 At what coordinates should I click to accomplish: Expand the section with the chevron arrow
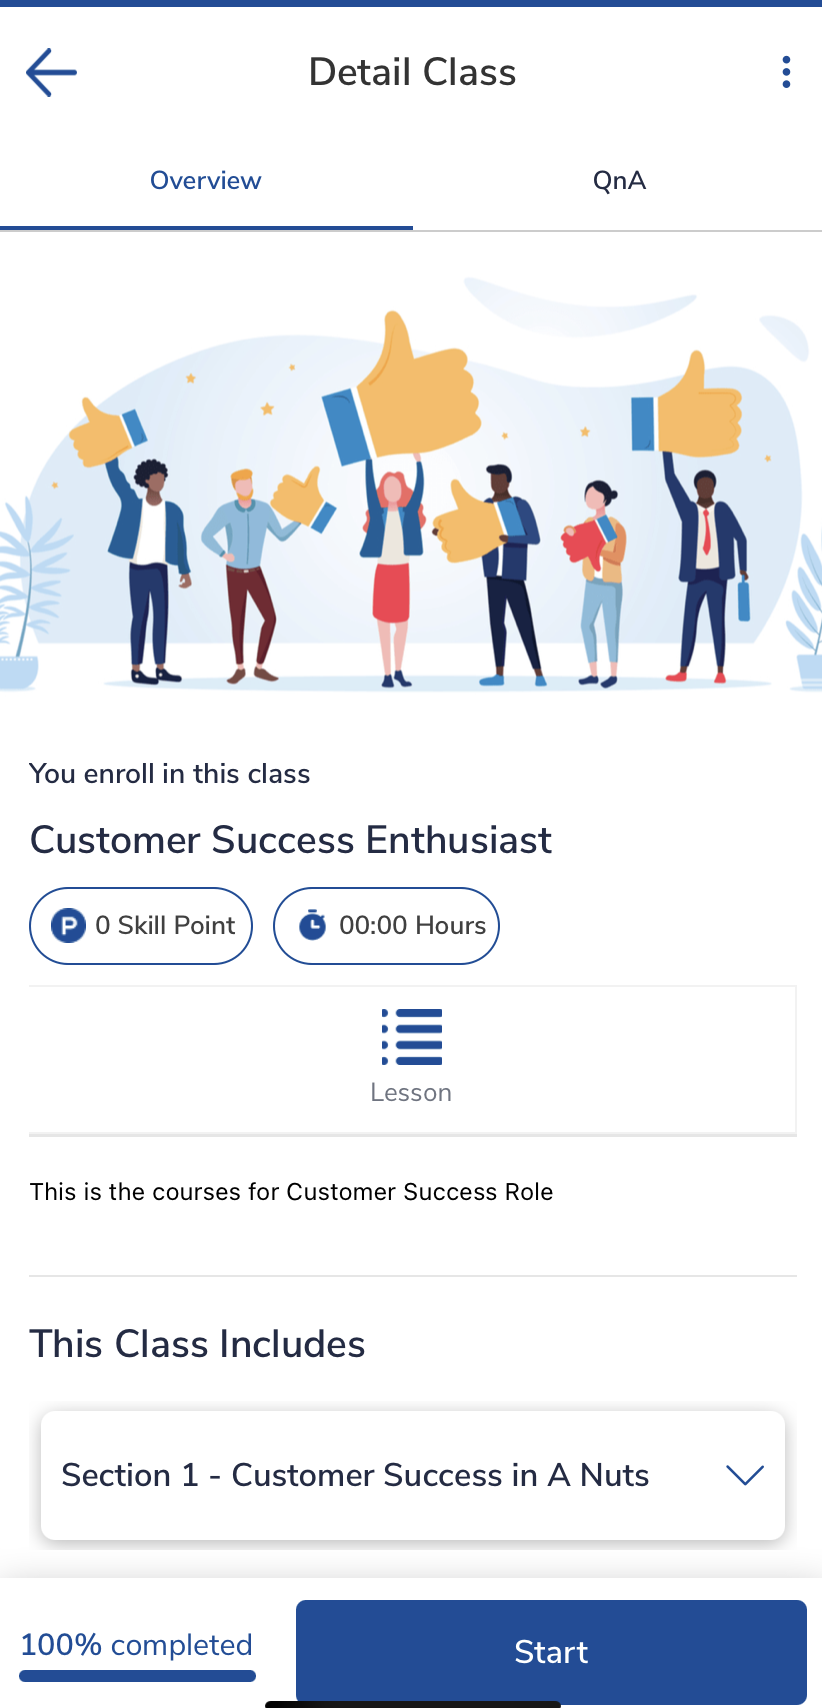coord(745,1475)
